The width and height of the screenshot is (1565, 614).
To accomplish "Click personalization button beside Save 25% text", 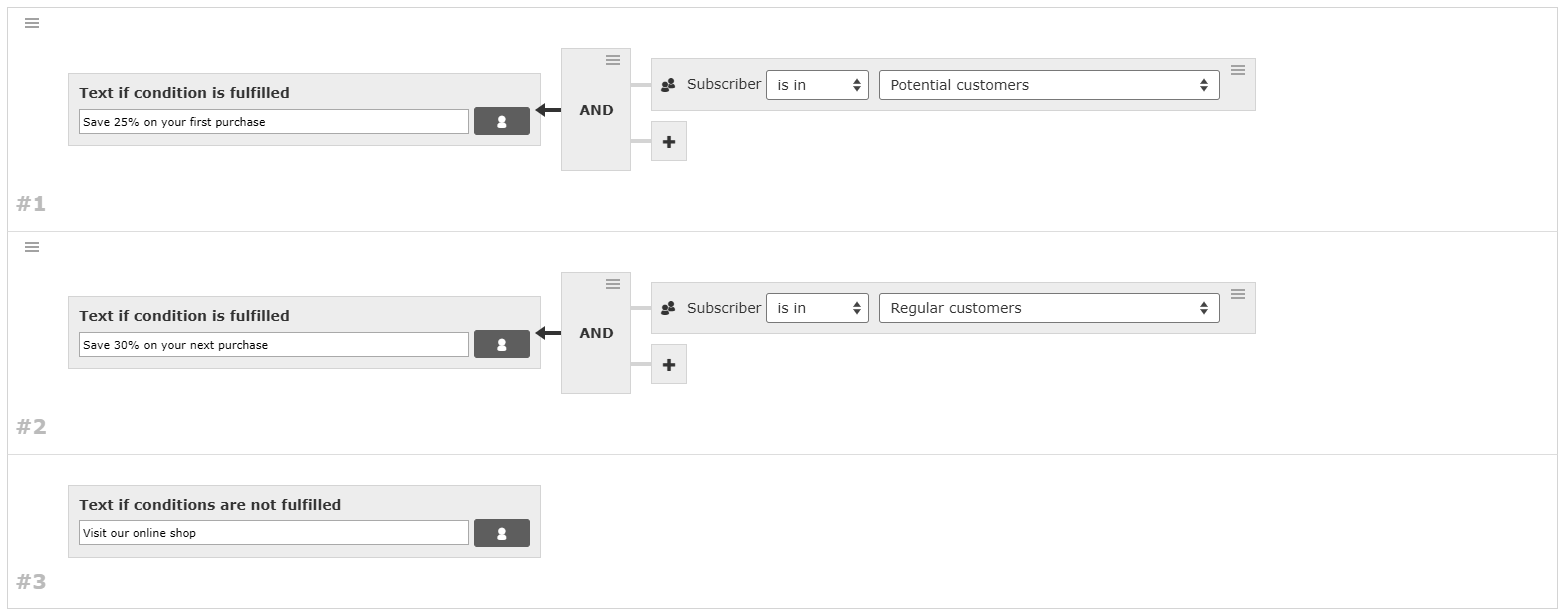I will (x=502, y=121).
